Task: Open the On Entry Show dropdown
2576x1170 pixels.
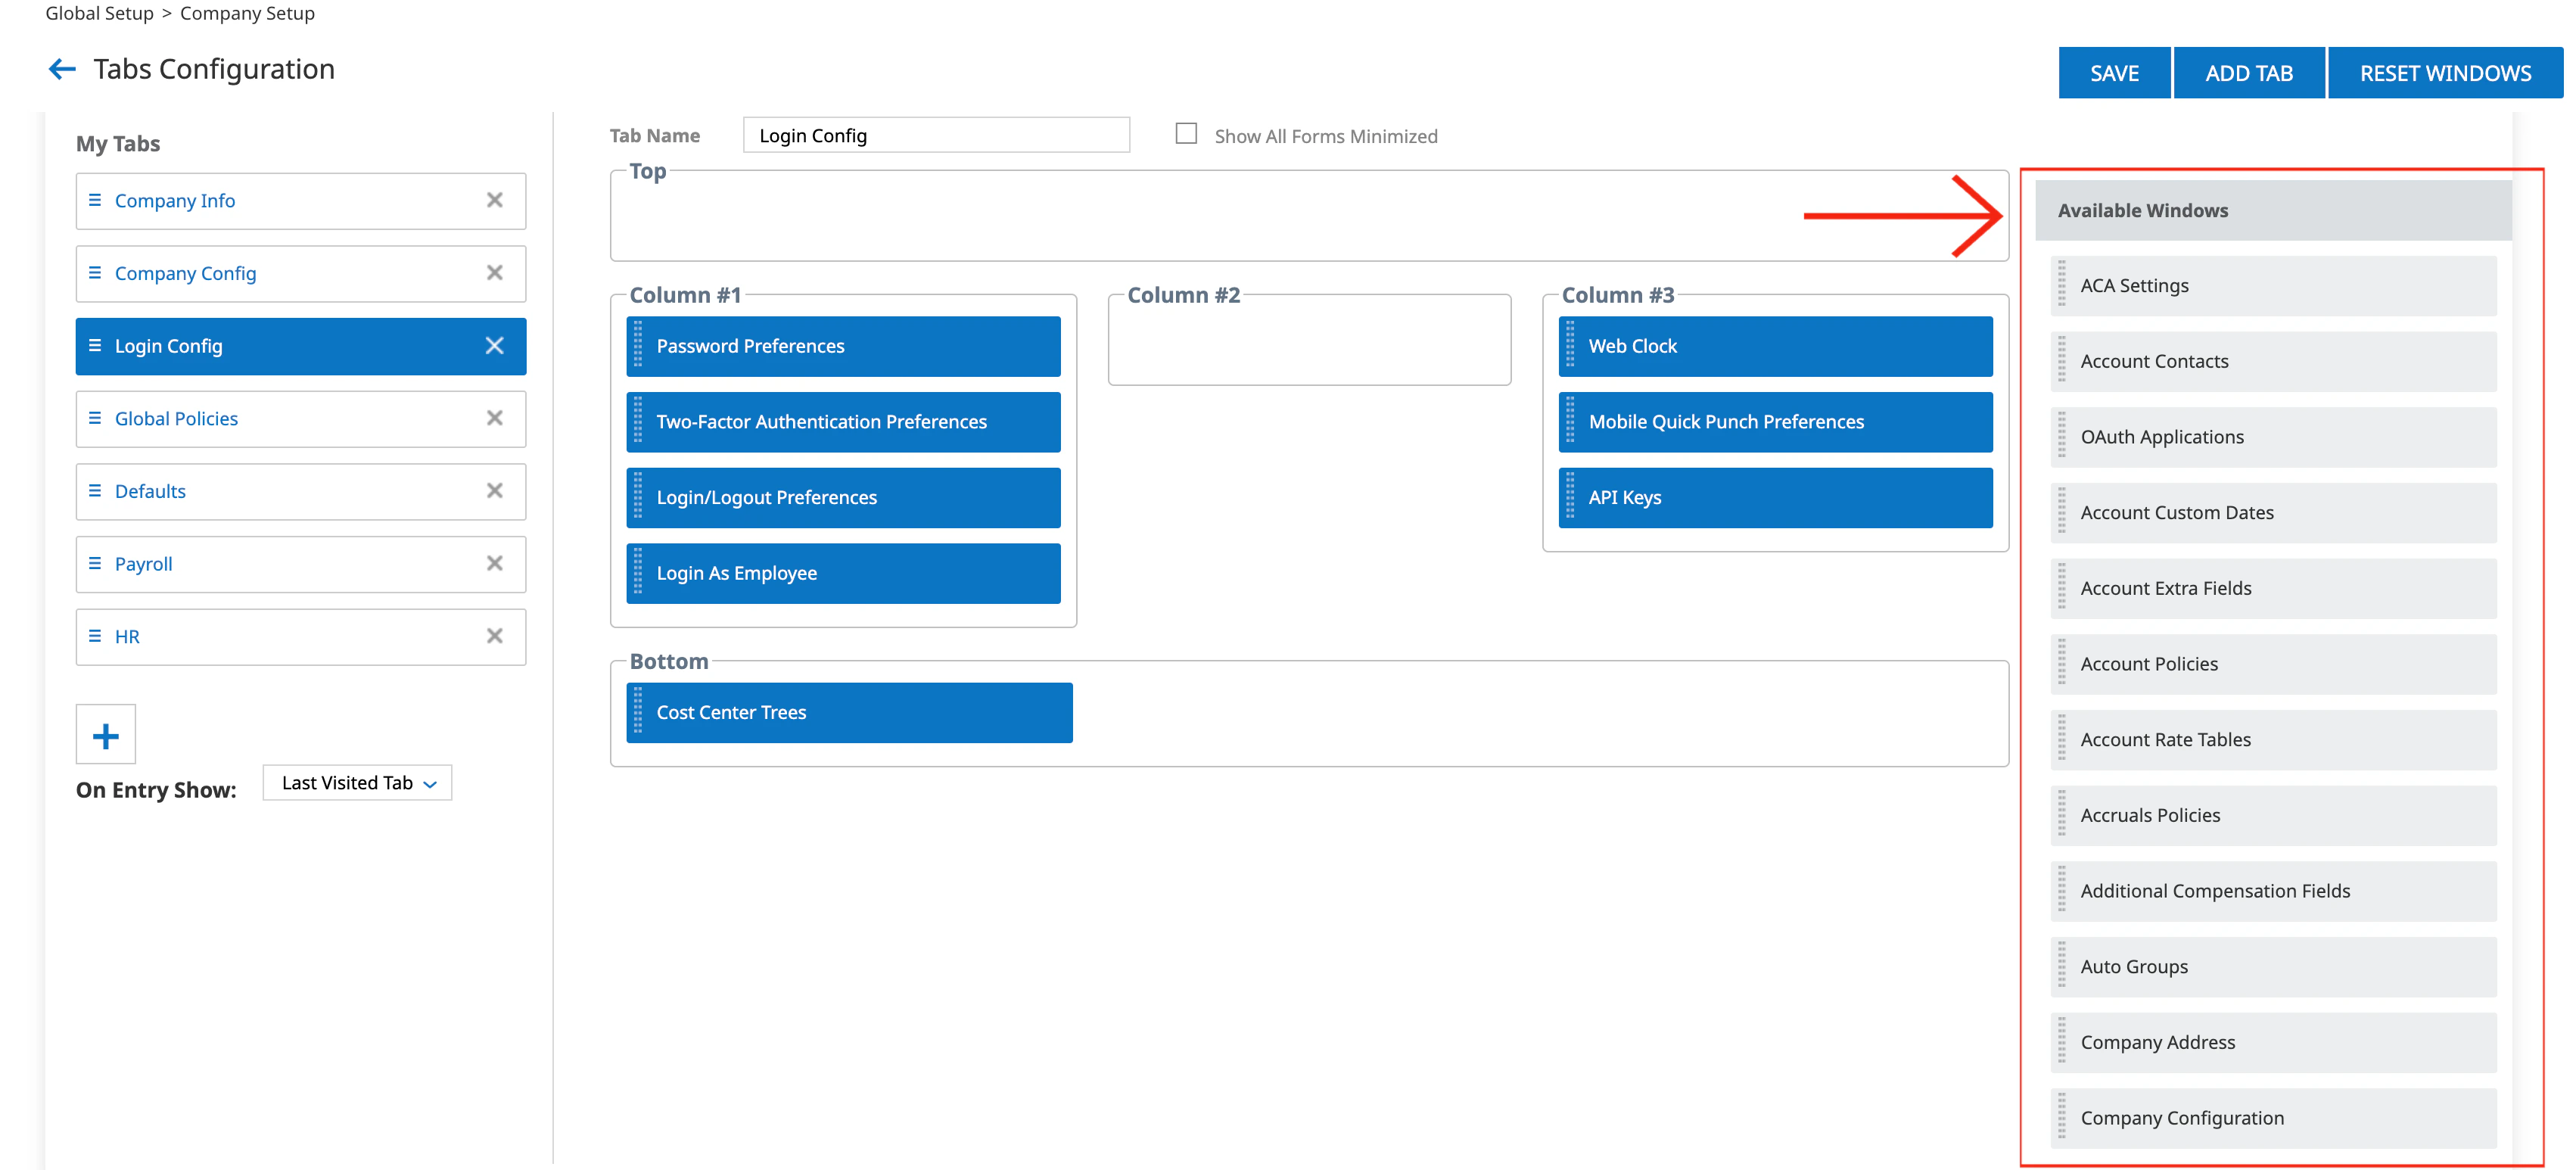Action: click(357, 783)
